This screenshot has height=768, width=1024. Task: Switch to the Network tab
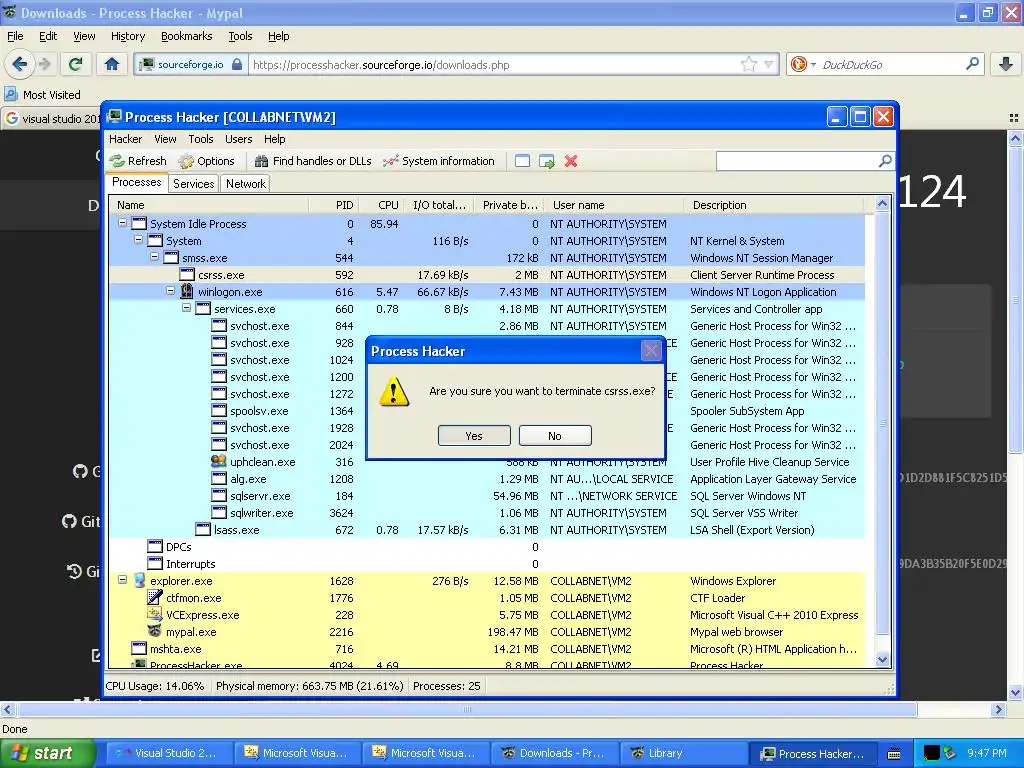click(246, 184)
